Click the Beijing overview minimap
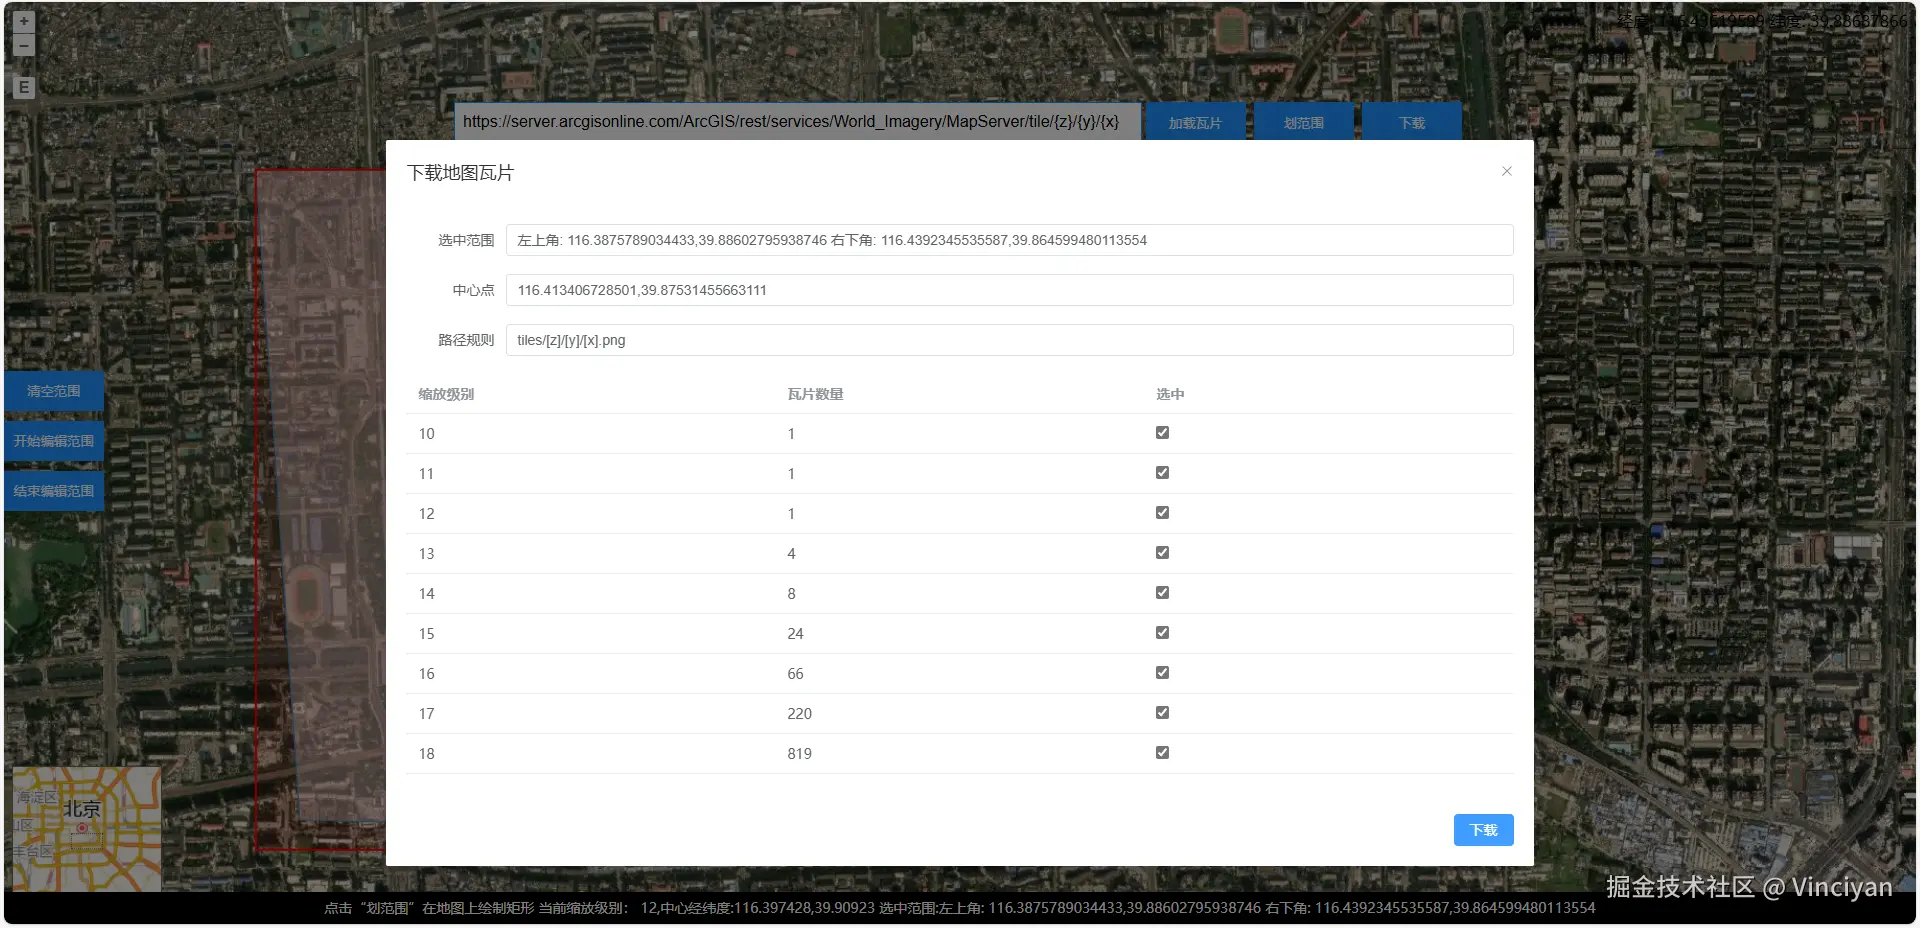The width and height of the screenshot is (1920, 928). (87, 829)
